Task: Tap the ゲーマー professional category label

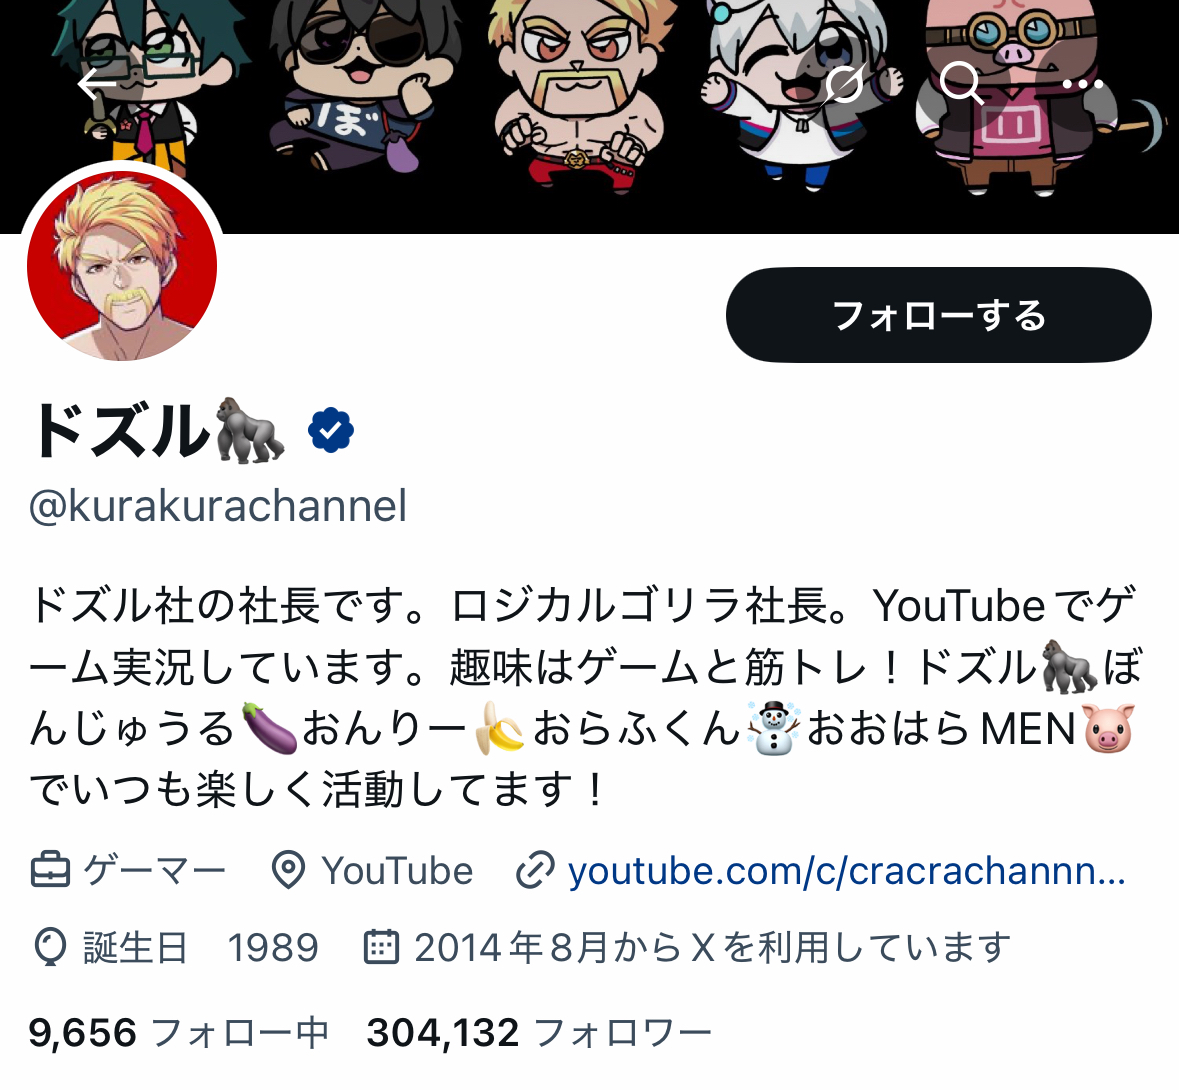Action: 155,870
